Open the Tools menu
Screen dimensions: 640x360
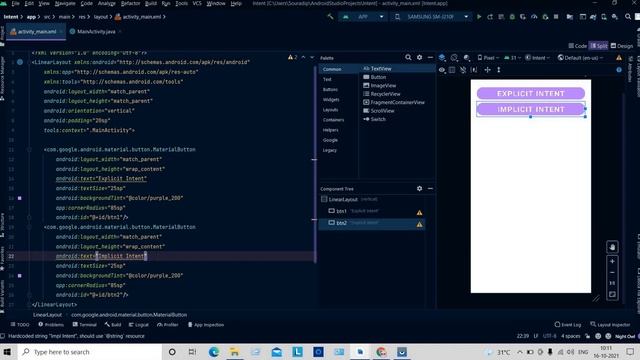pyautogui.click(x=181, y=3)
